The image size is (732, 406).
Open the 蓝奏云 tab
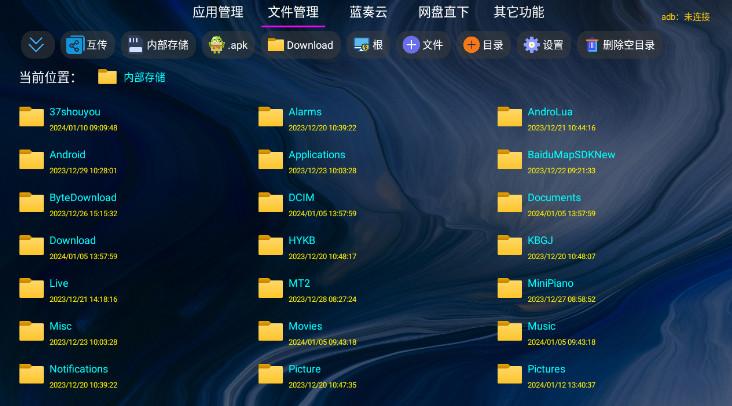point(368,12)
